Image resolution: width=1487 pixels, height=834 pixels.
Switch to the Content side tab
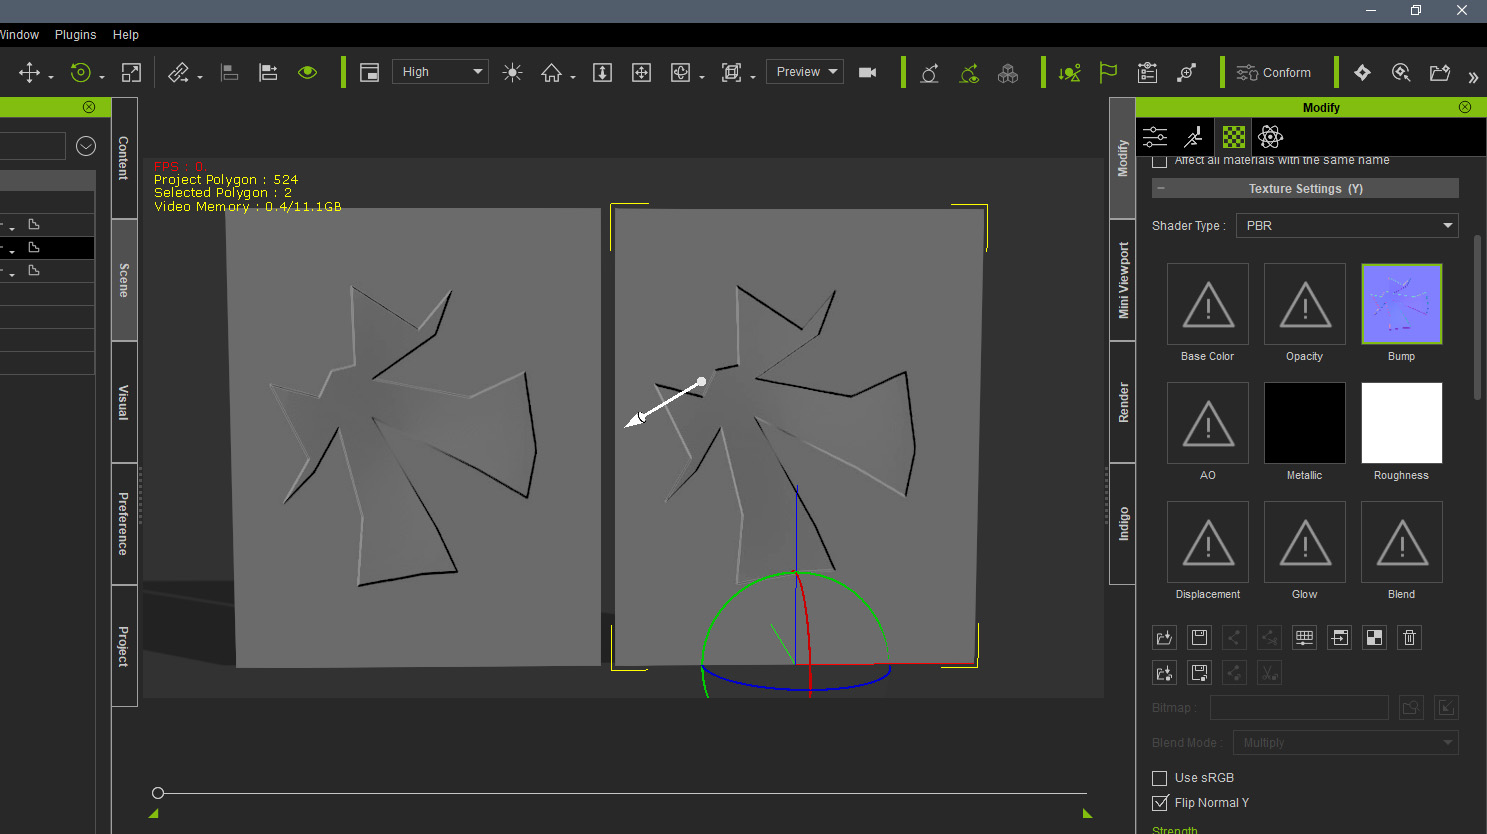[124, 158]
